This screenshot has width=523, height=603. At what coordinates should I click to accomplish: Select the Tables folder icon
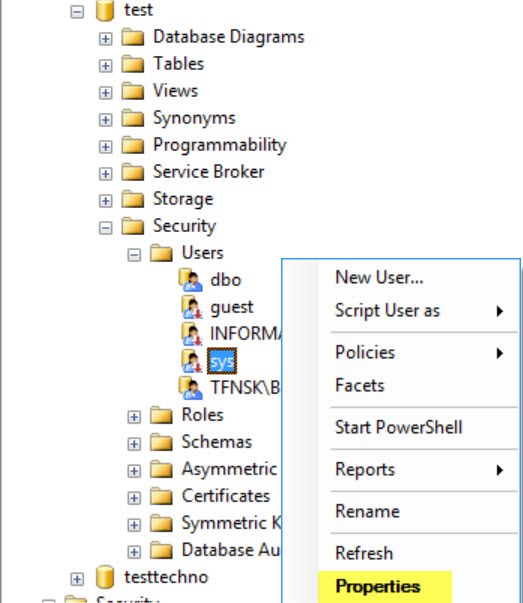point(133,64)
